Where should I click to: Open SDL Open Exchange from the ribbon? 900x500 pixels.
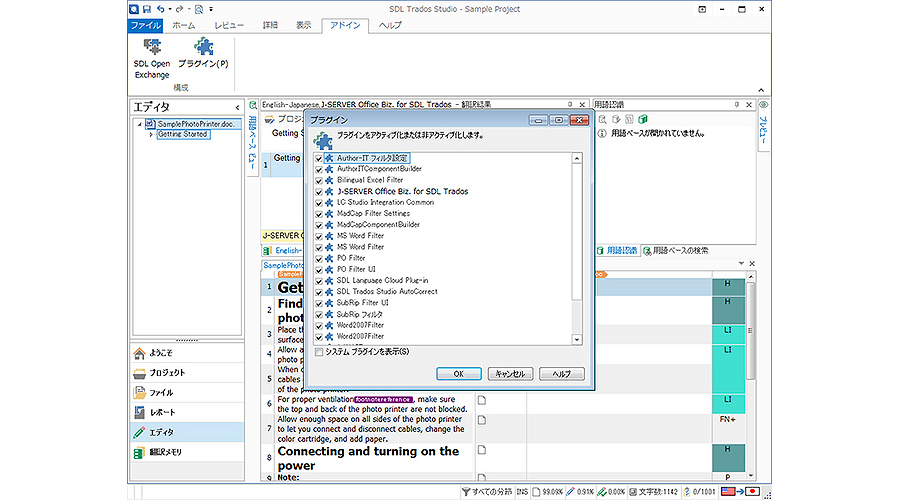(152, 58)
